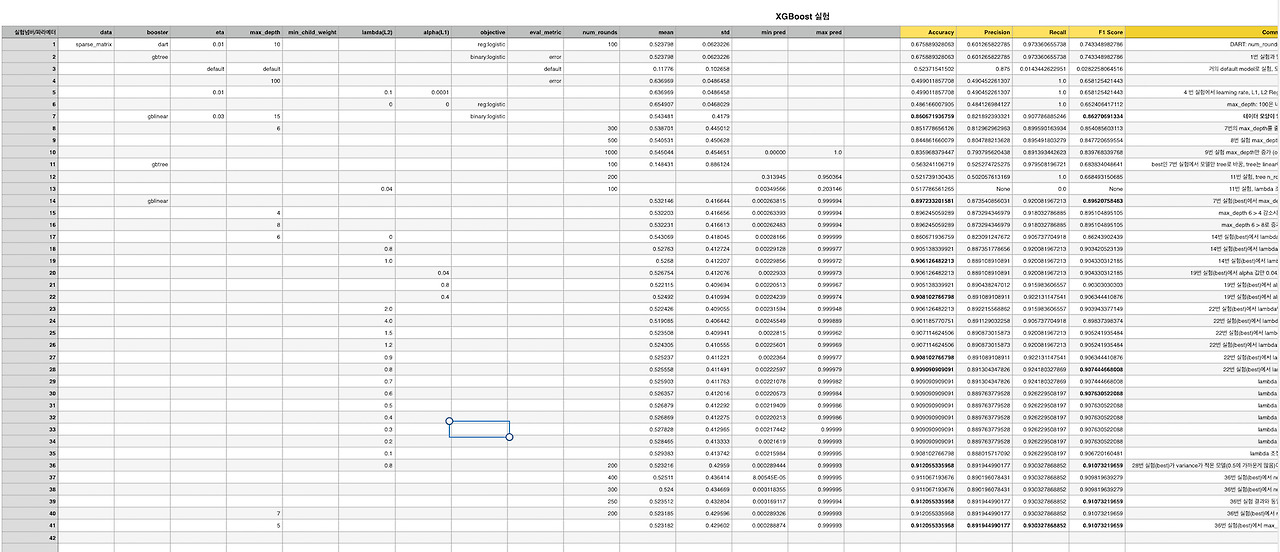Image resolution: width=1280 pixels, height=552 pixels.
Task: Click the bold recall '0.930327868852' in row 41
Action: click(1040, 525)
